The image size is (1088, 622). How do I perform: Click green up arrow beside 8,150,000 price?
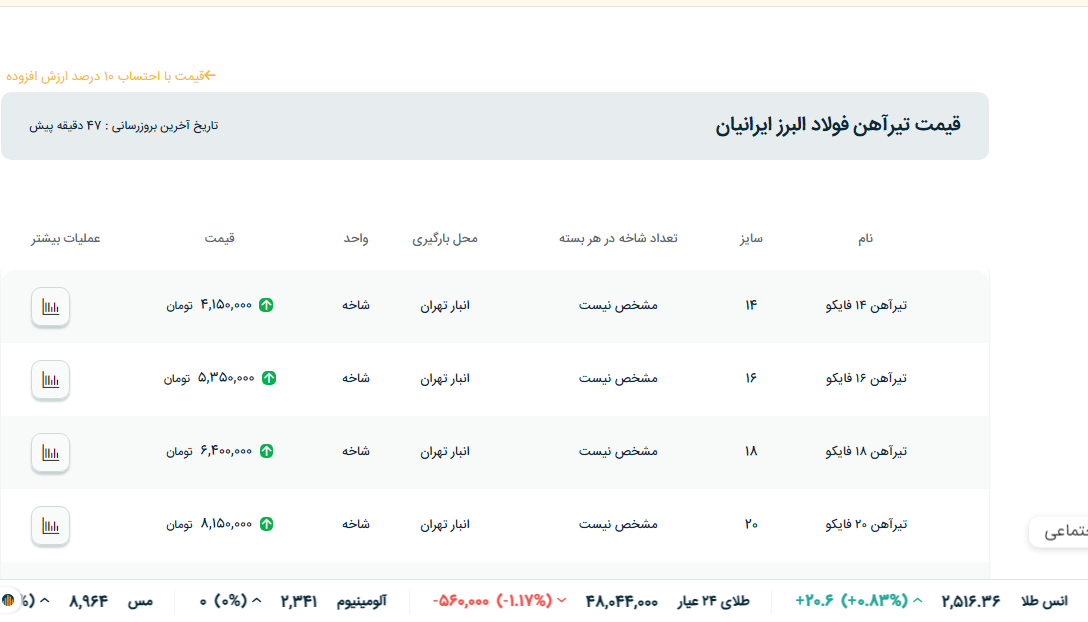coord(266,524)
